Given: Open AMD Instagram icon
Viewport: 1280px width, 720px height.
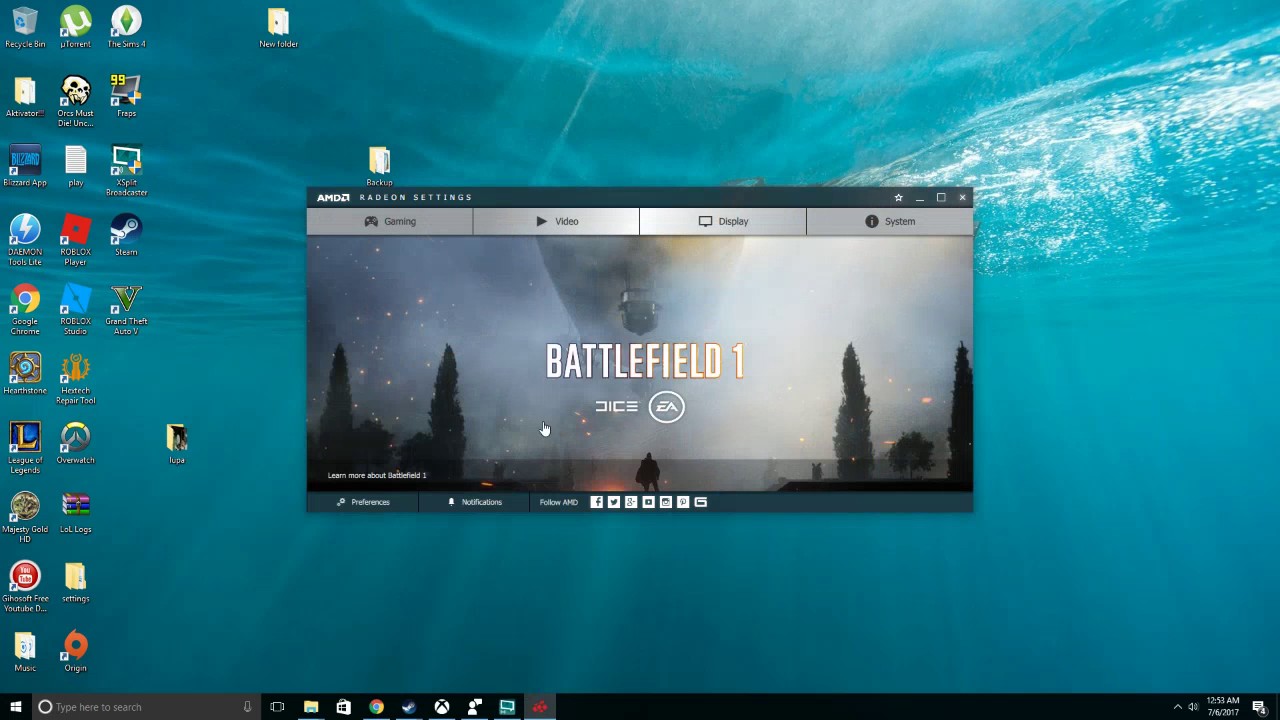Looking at the screenshot, I should pos(666,502).
